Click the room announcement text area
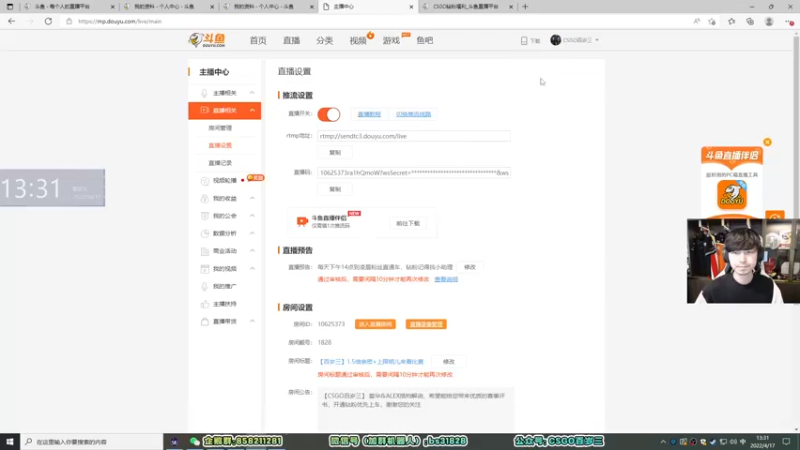800x450 pixels. [x=416, y=408]
